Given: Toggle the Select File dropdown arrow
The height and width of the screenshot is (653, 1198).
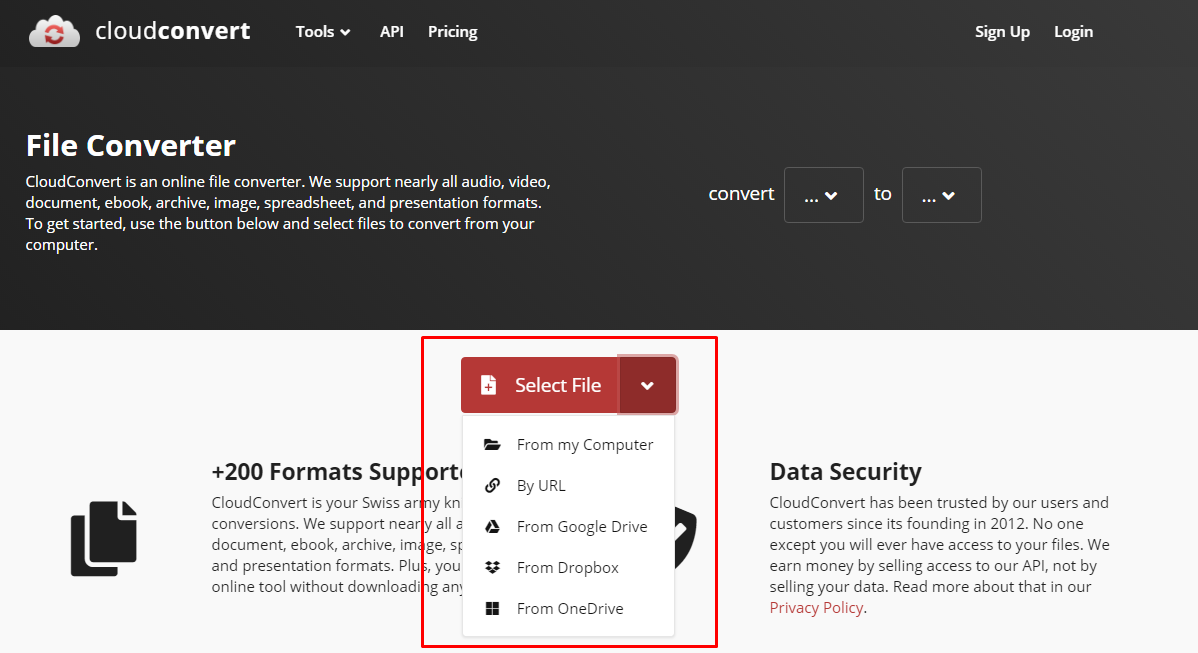Looking at the screenshot, I should [647, 385].
